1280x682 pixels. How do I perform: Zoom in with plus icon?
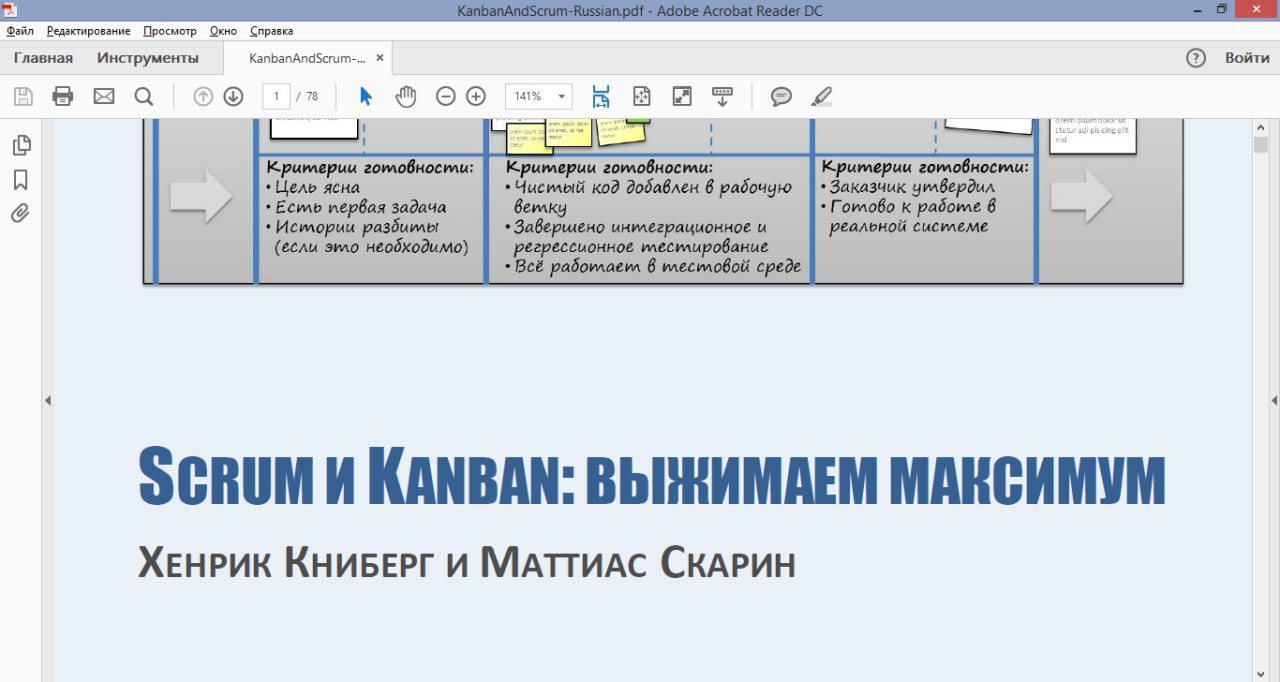[476, 96]
